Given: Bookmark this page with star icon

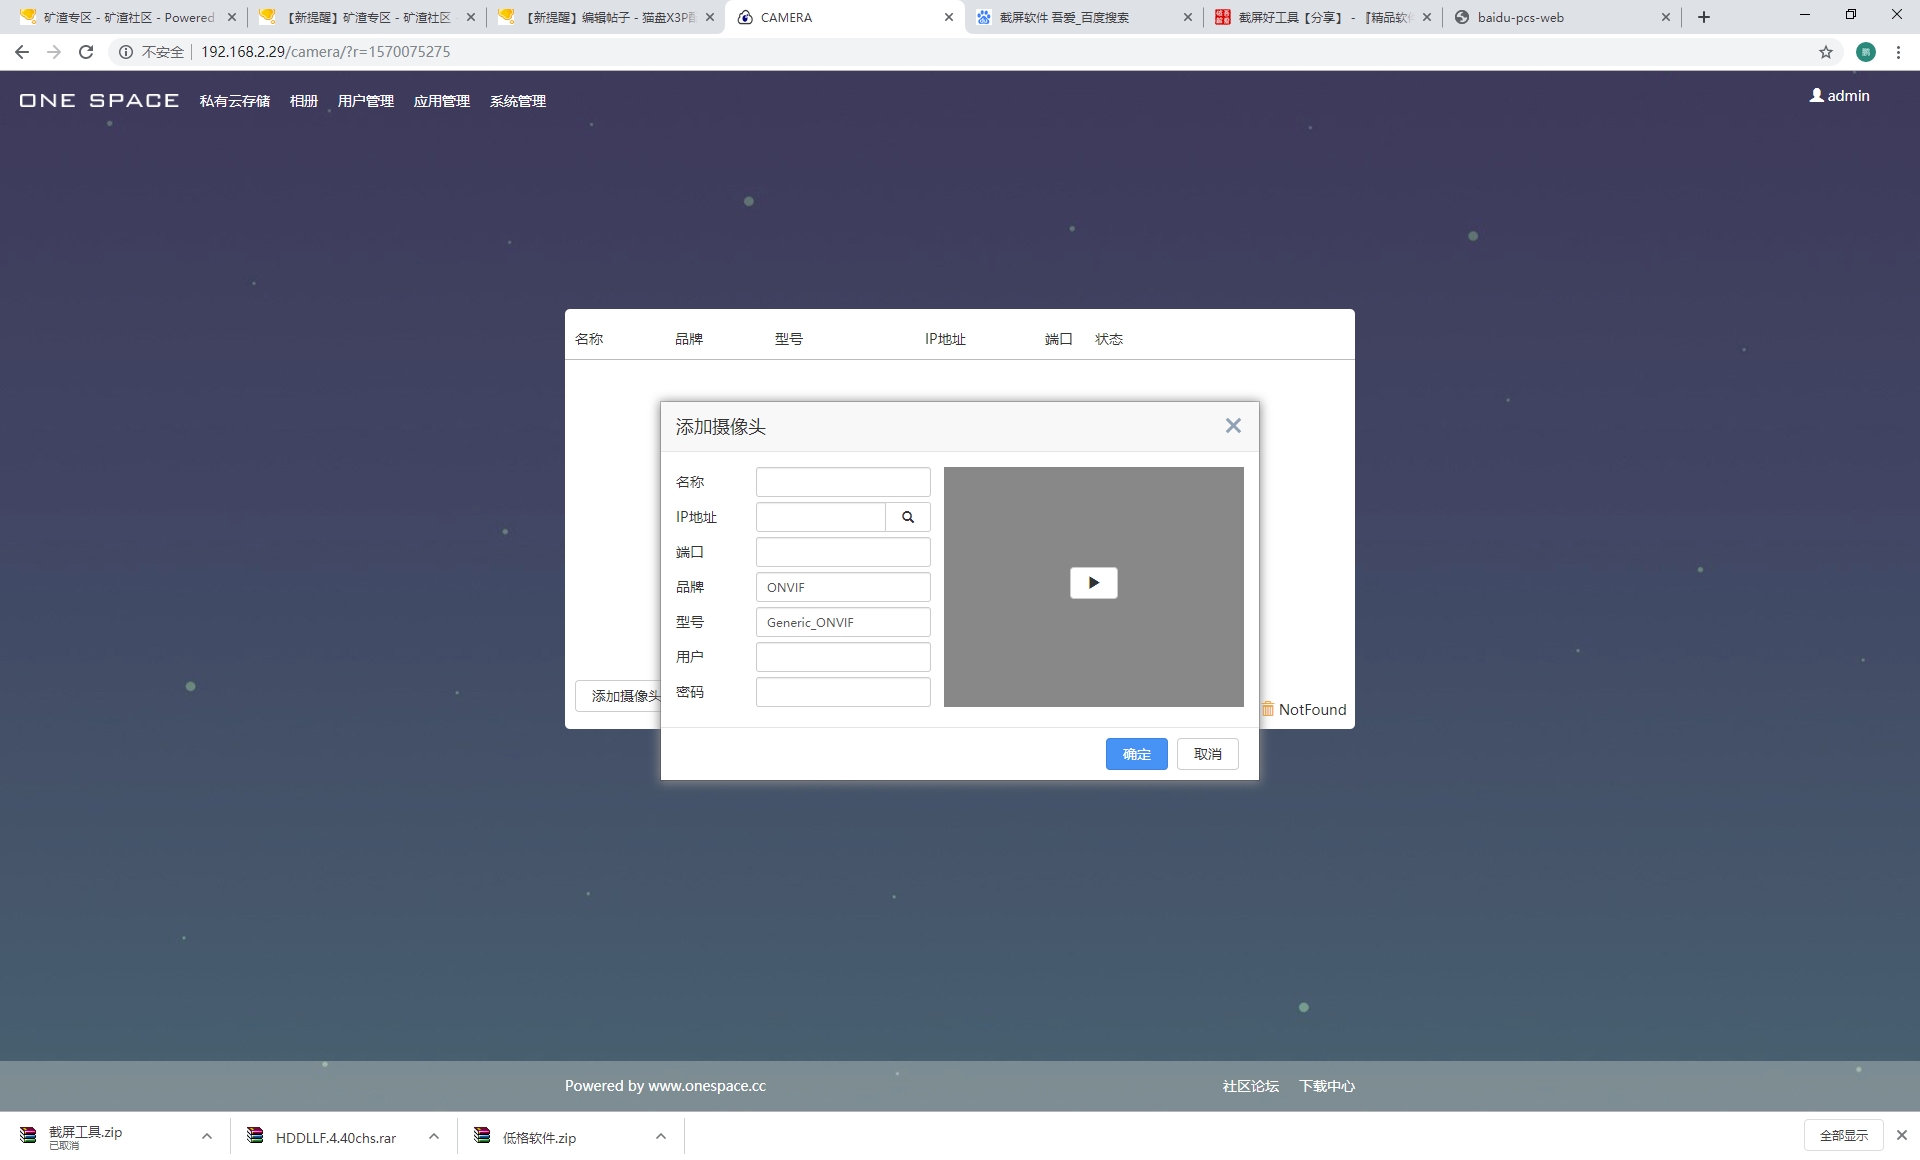Looking at the screenshot, I should tap(1826, 52).
